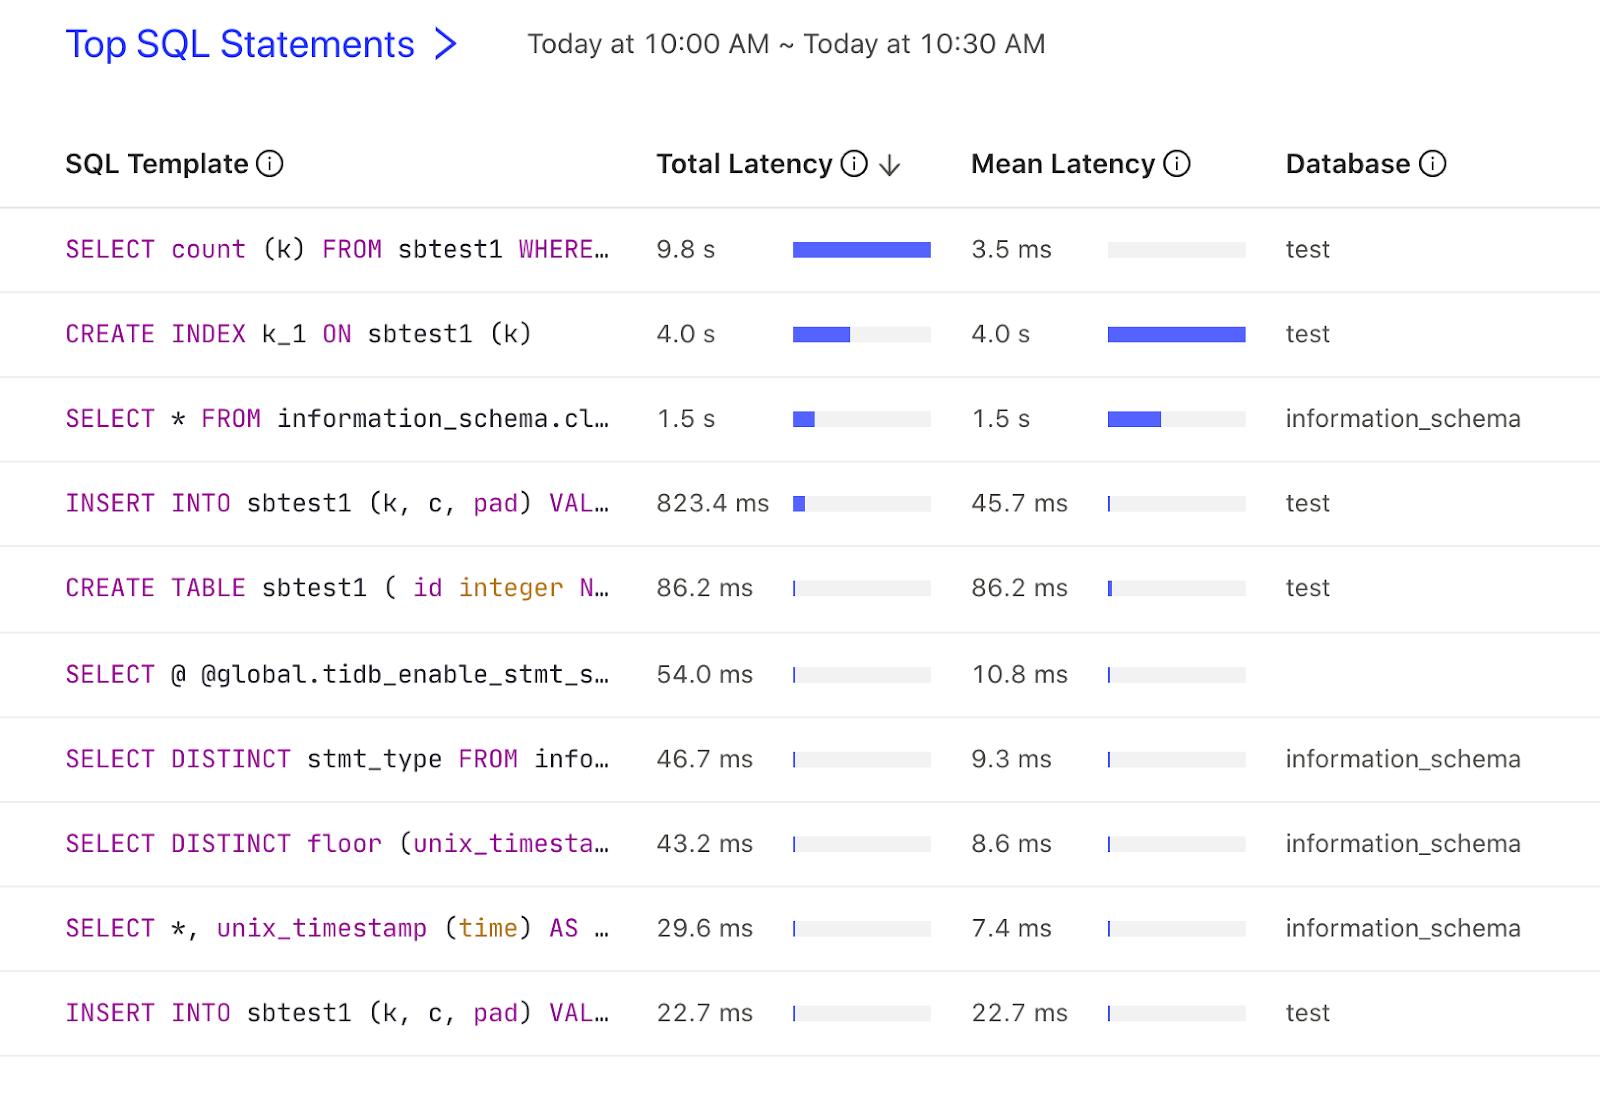The width and height of the screenshot is (1600, 1102).
Task: Open Top SQL Statements chevron arrow
Action: point(446,44)
